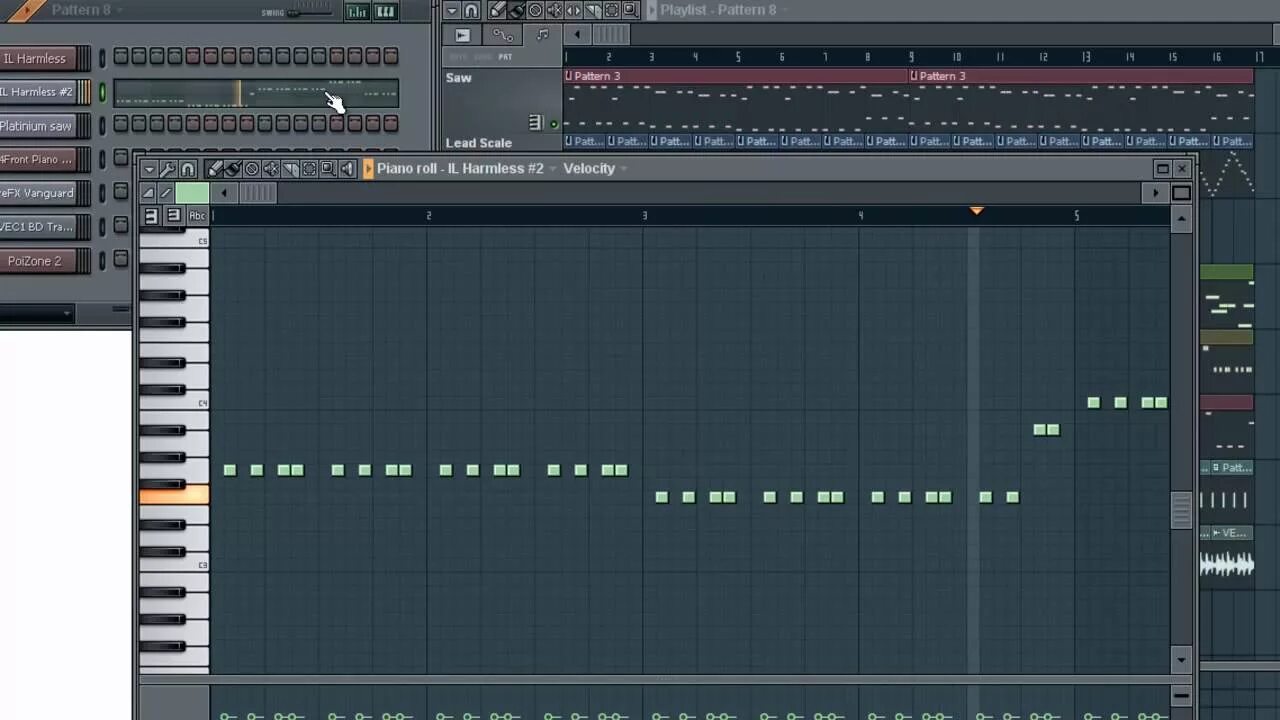Open the step sequencer graph editor
The image size is (1280, 720).
(x=356, y=11)
